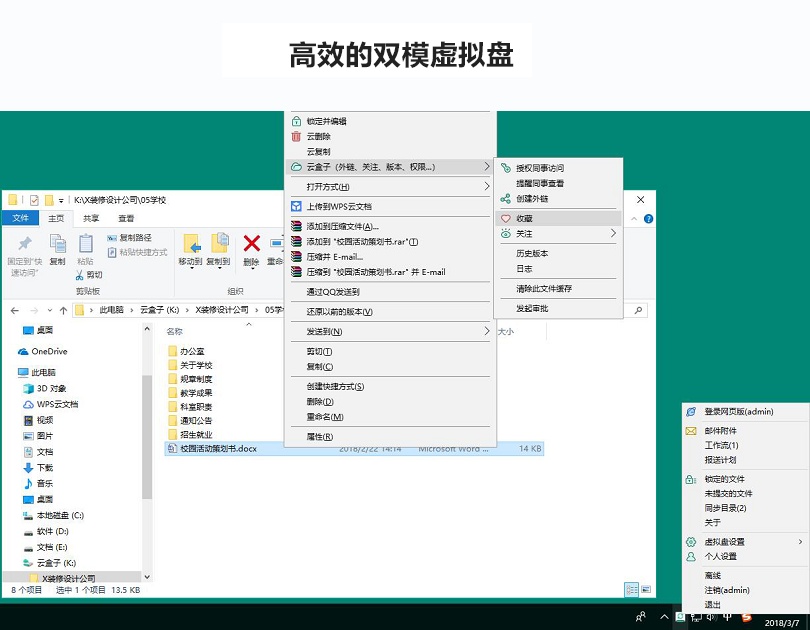Switch to large thumbnails view toggle

646,589
